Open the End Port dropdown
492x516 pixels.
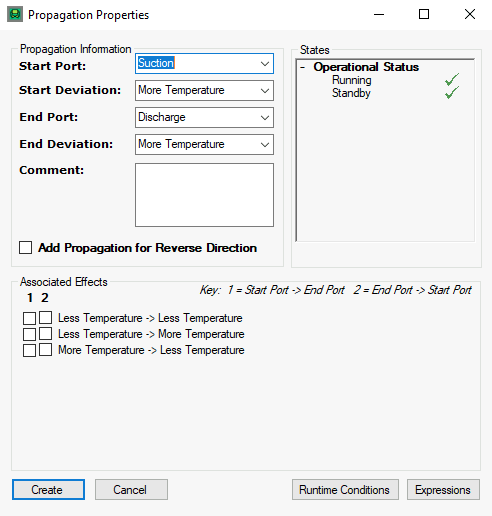265,117
